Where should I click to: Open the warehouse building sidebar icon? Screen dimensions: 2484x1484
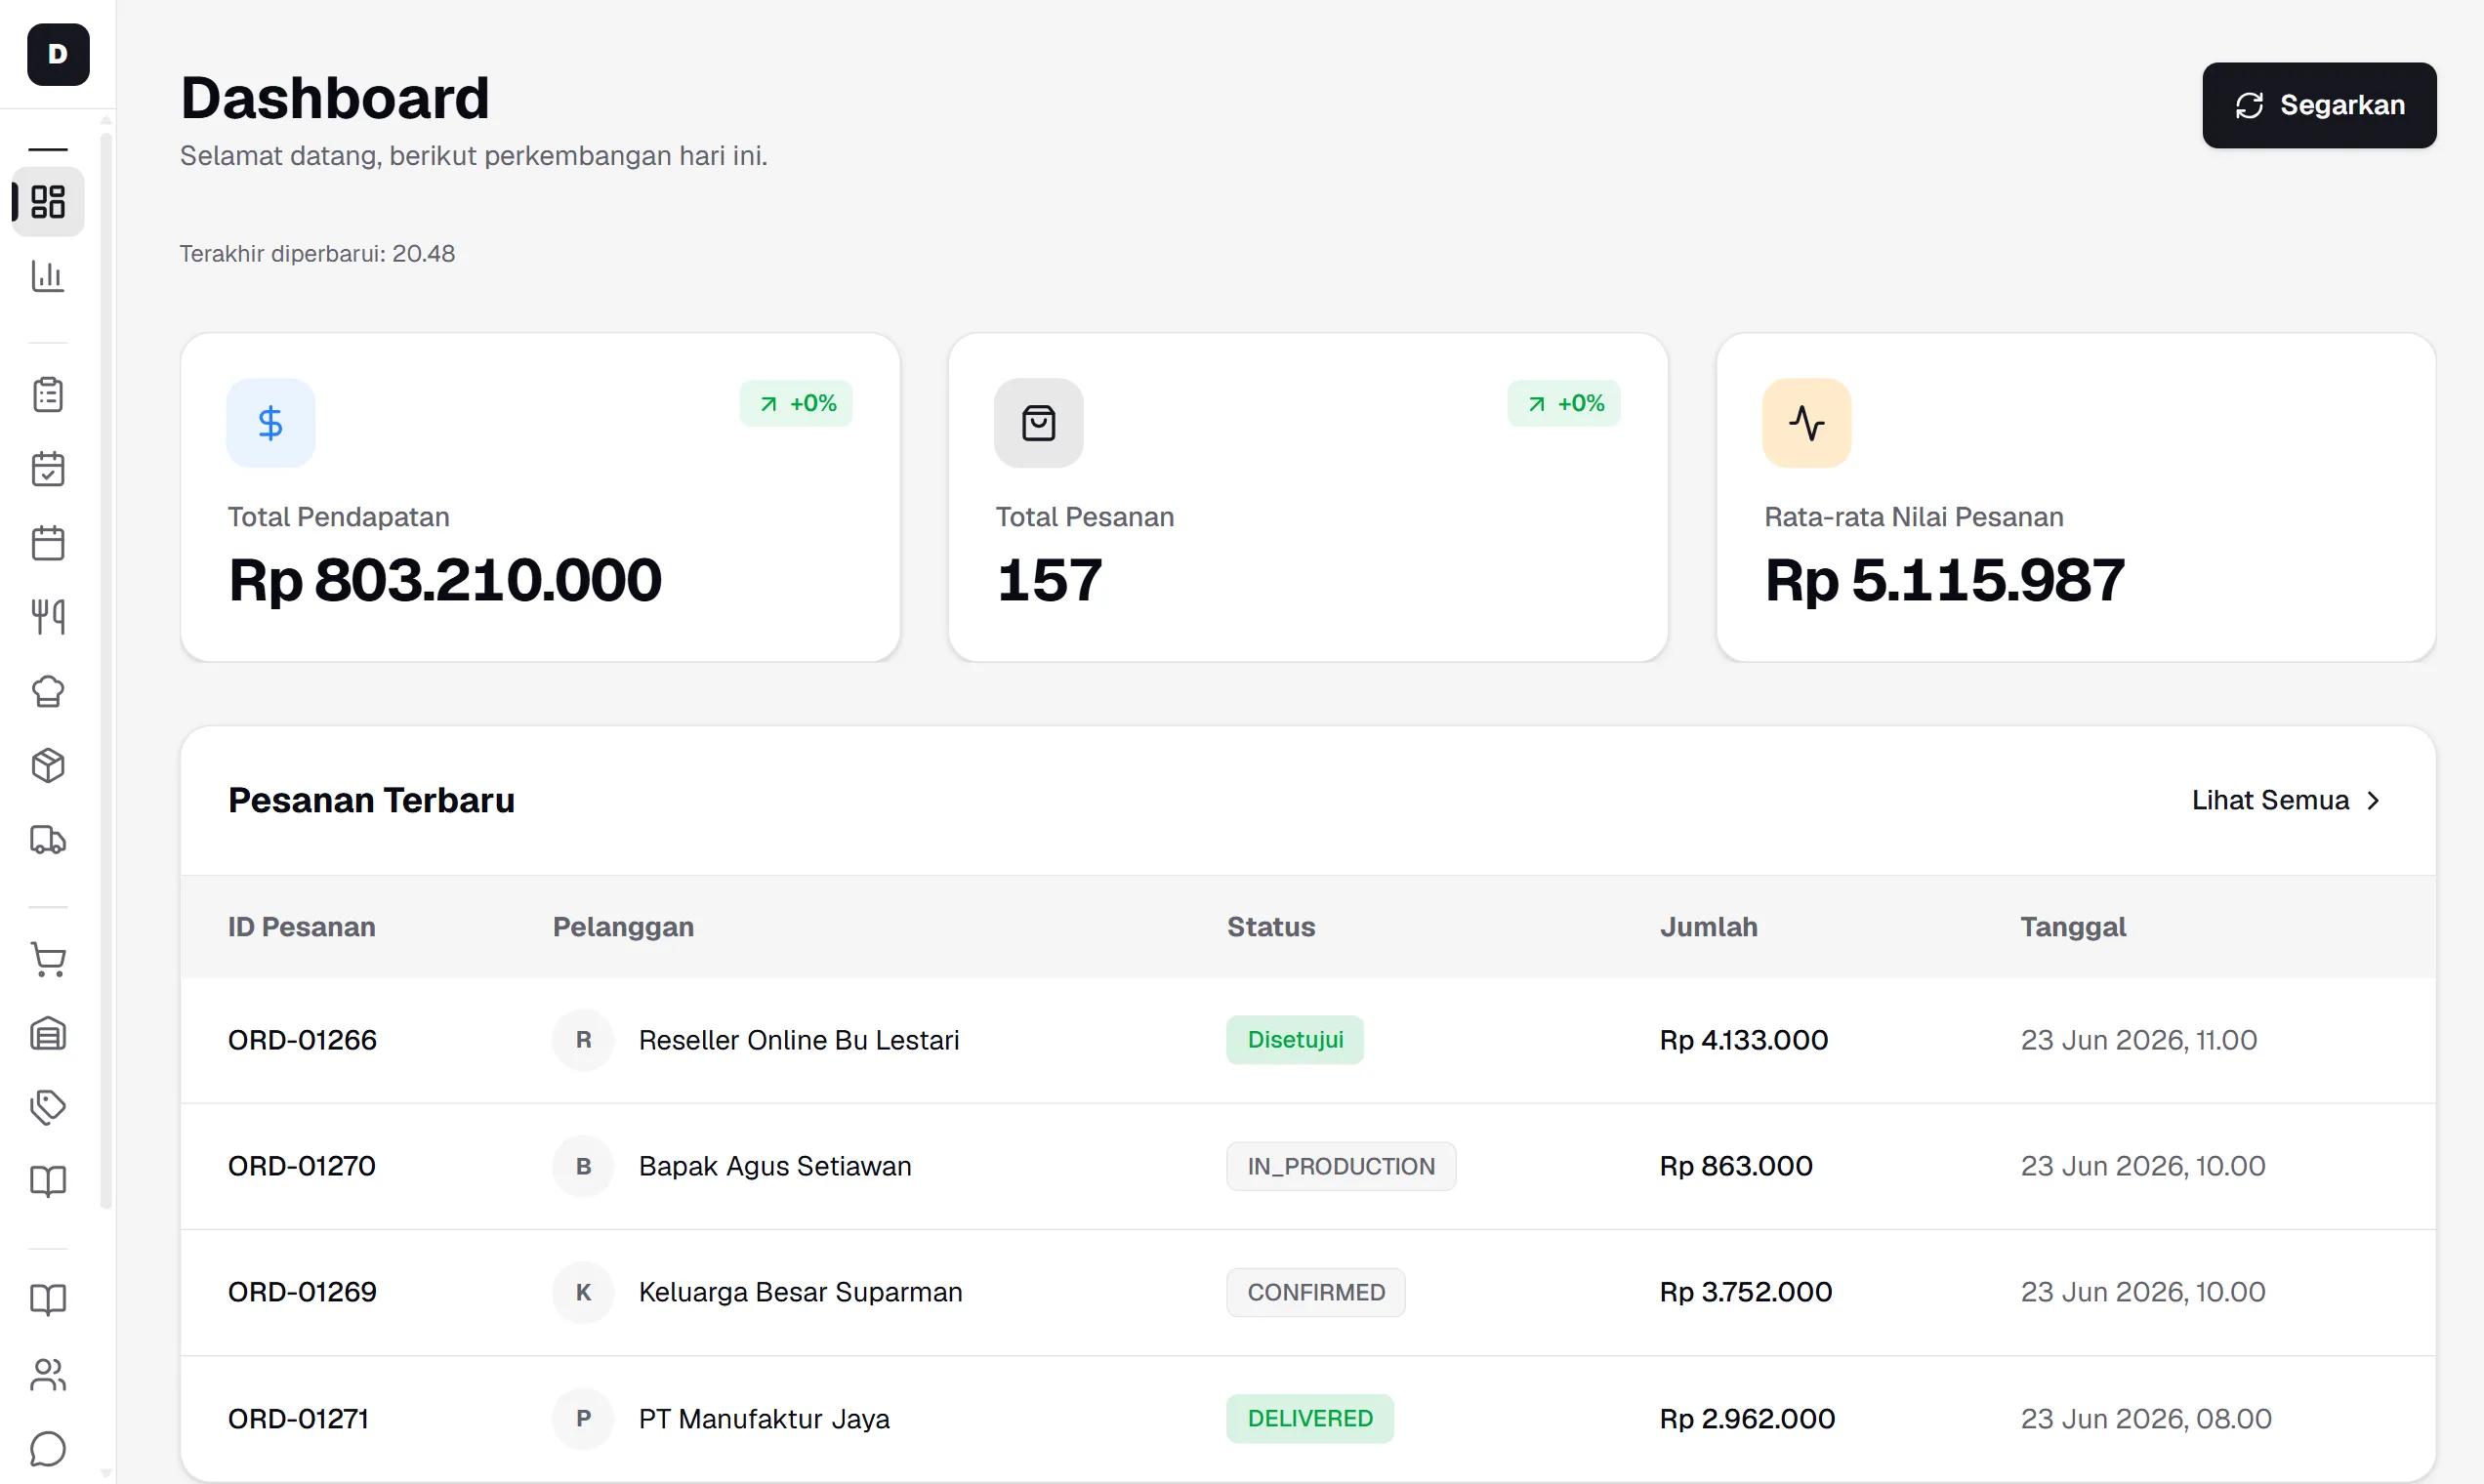(x=48, y=1033)
